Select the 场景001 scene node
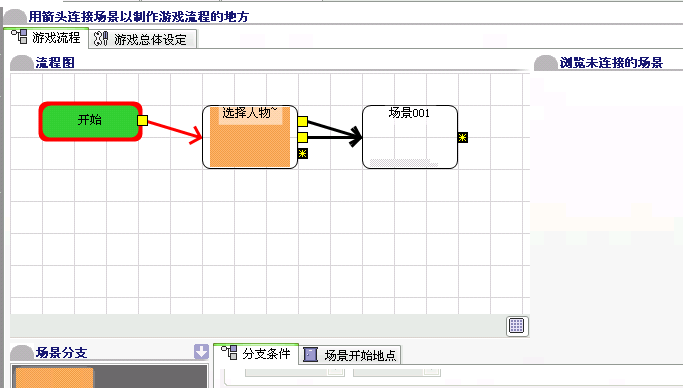 (x=410, y=137)
